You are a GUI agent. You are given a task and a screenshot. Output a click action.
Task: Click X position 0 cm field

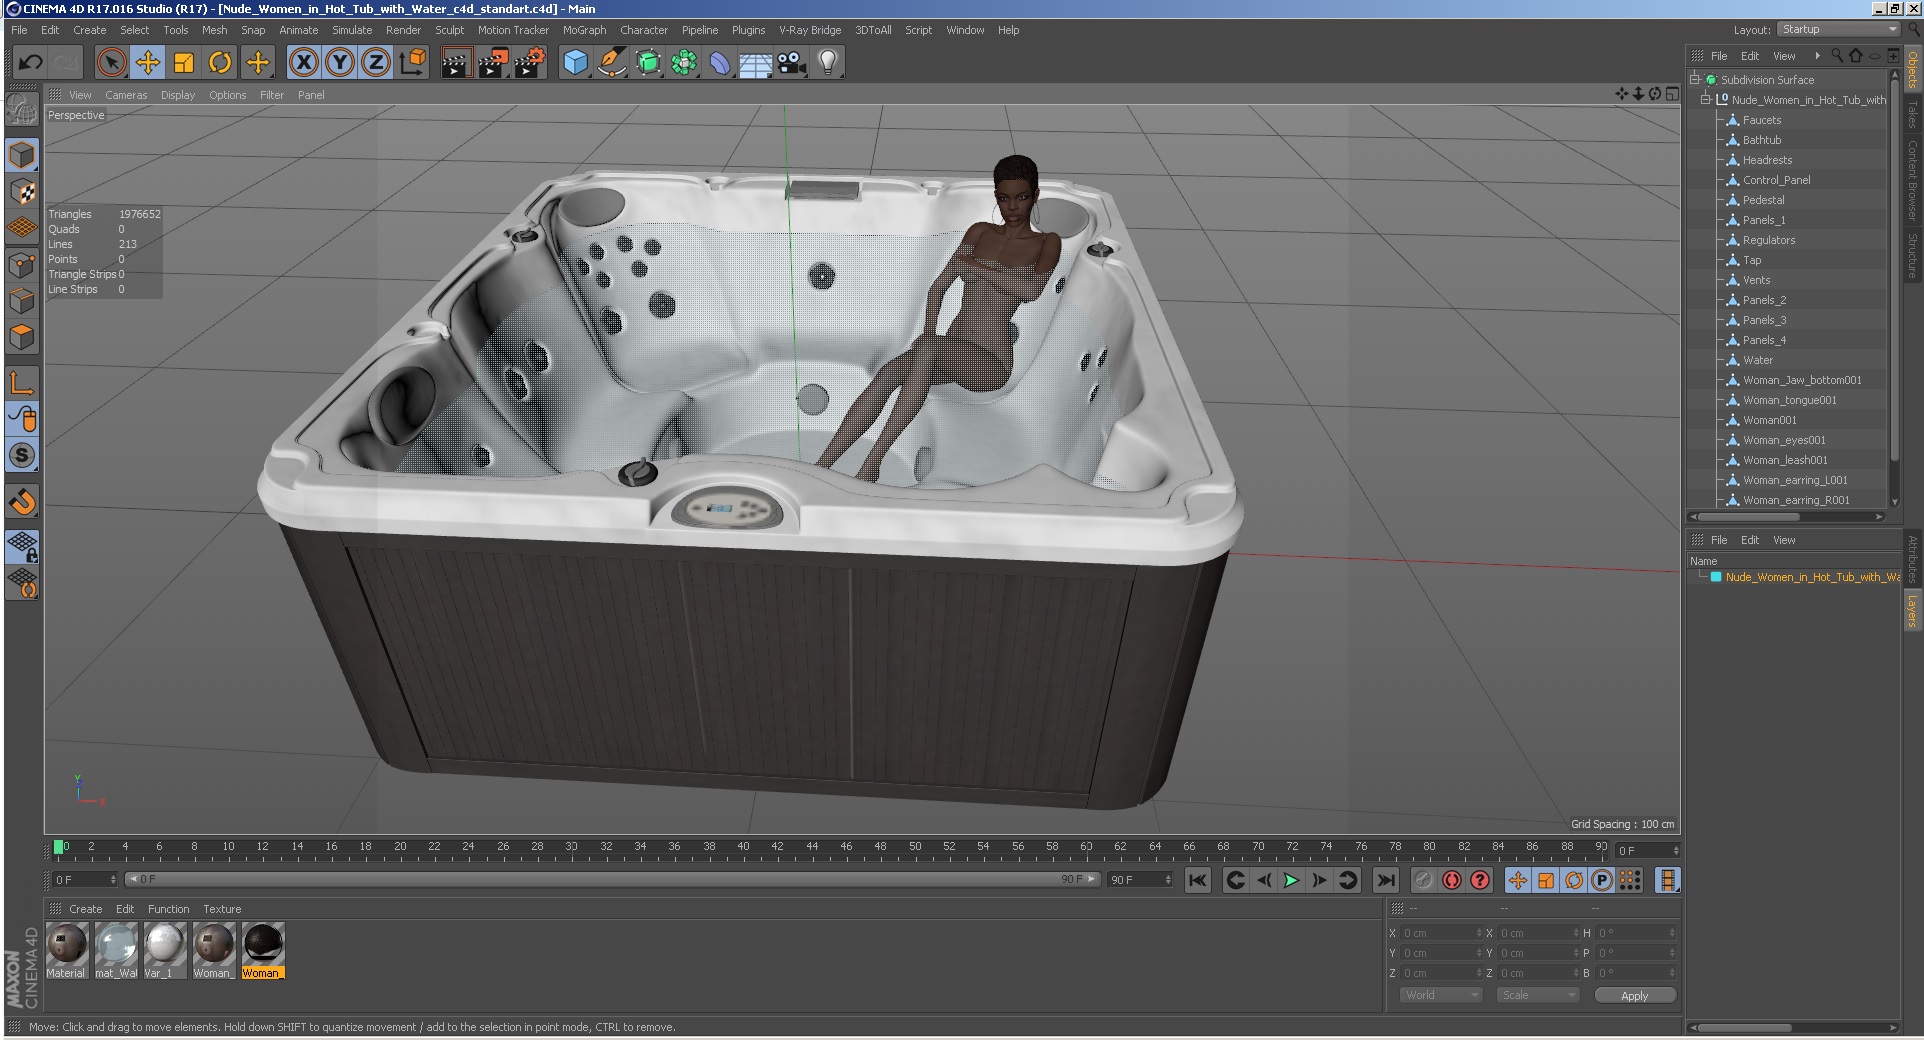pos(1441,933)
